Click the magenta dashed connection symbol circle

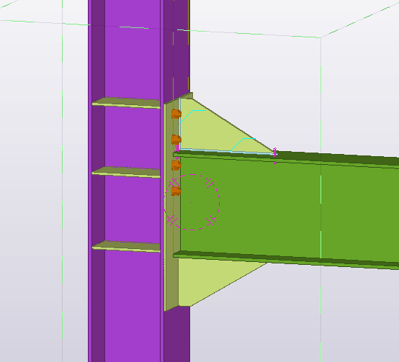pos(192,202)
